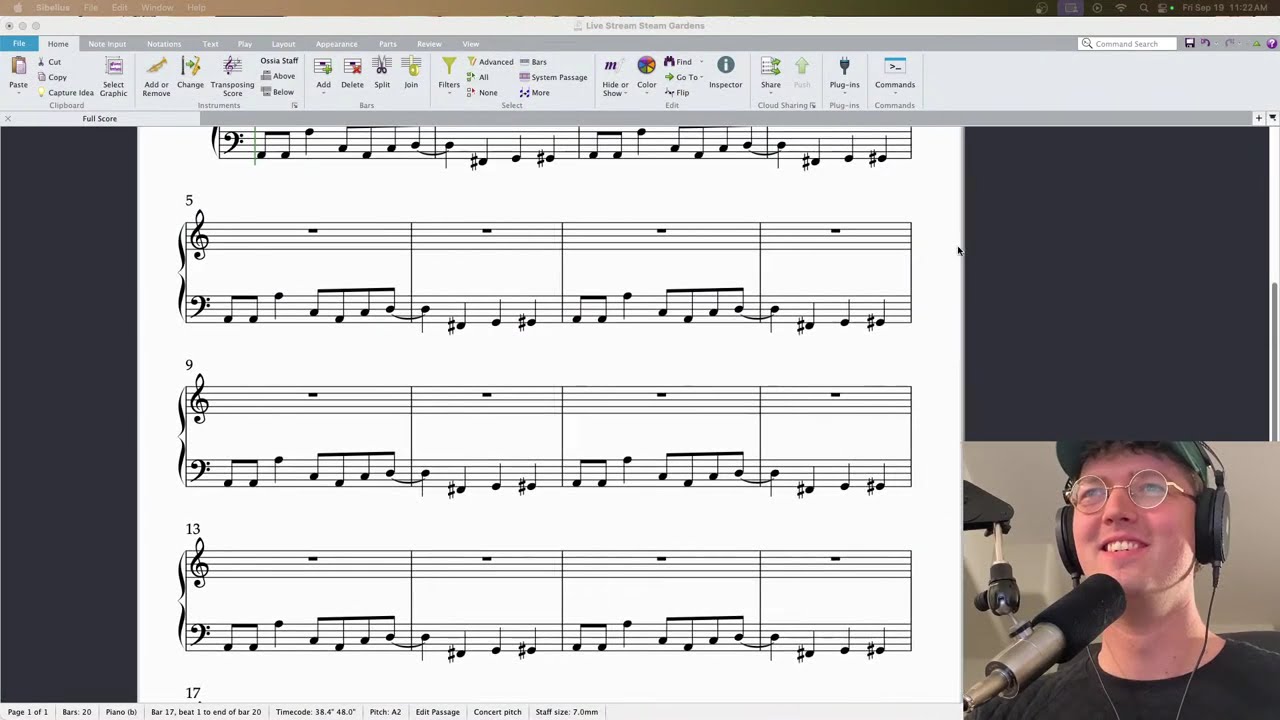Toggle the Transposing Score icon

click(232, 67)
